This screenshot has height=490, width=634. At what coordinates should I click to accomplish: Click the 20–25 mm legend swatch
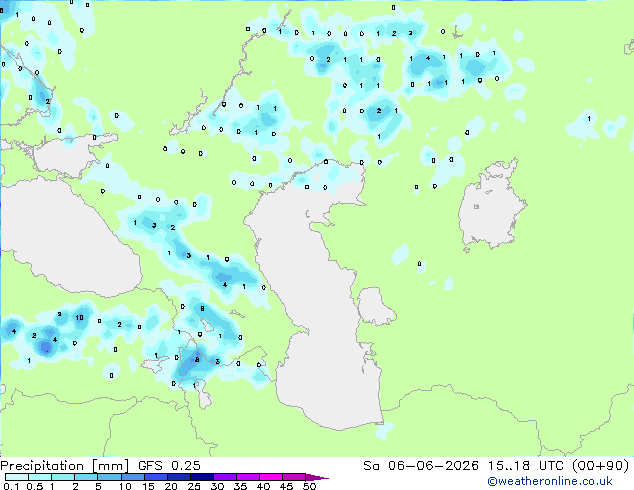pyautogui.click(x=178, y=477)
